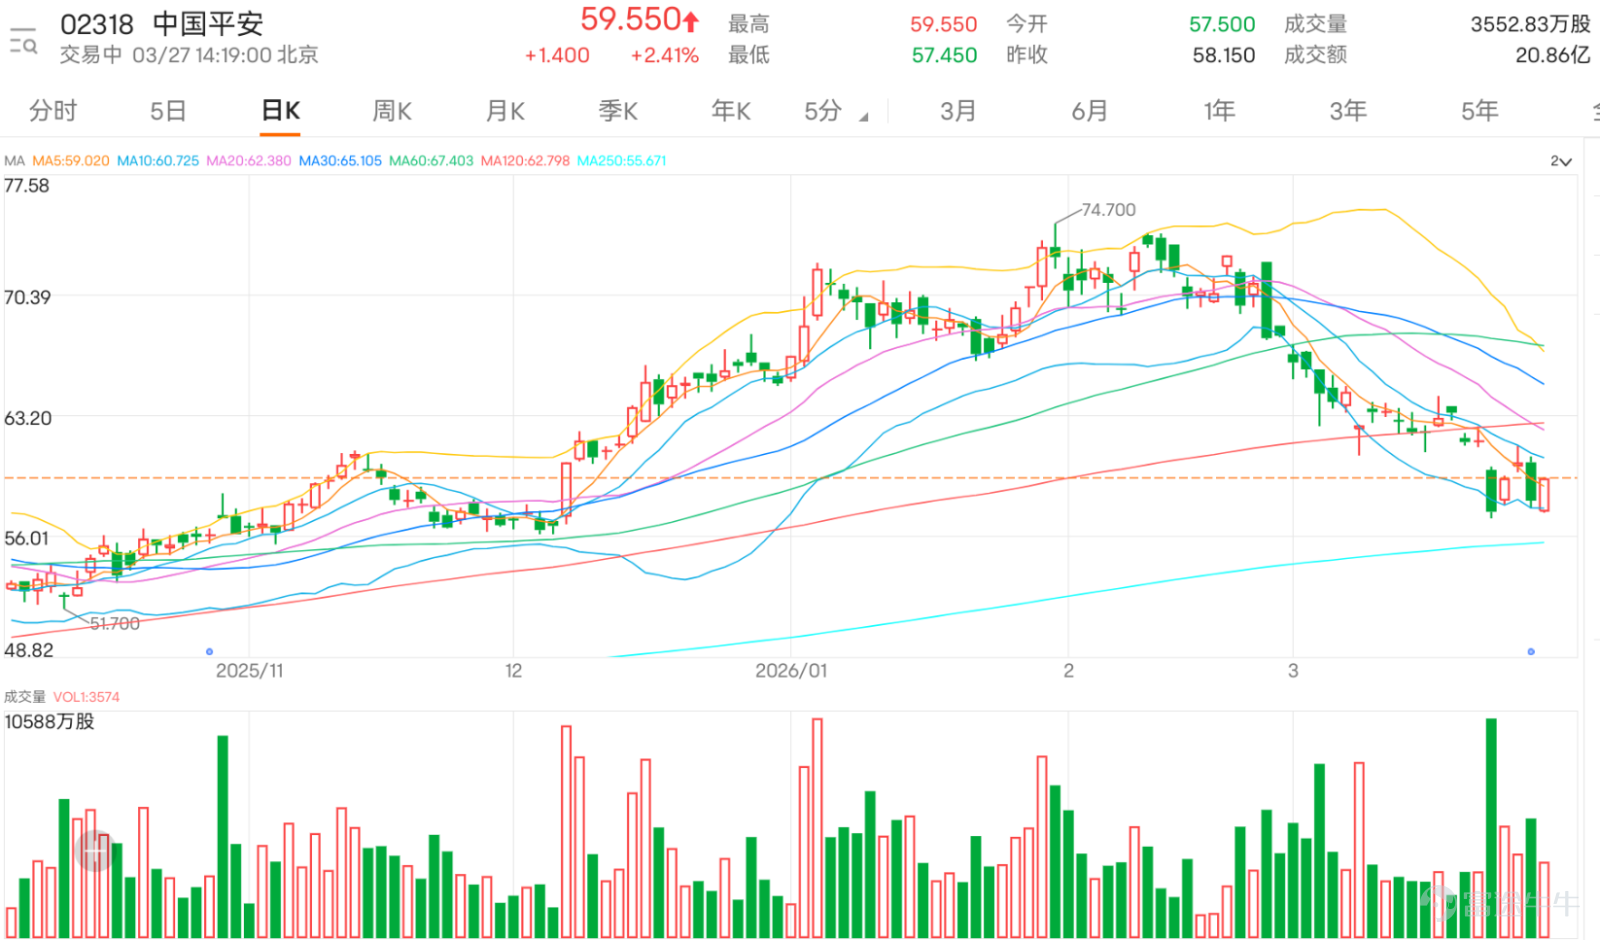This screenshot has height=940, width=1600.
Task: Expand the 2 panel-count chevron dropdown
Action: pyautogui.click(x=1561, y=161)
